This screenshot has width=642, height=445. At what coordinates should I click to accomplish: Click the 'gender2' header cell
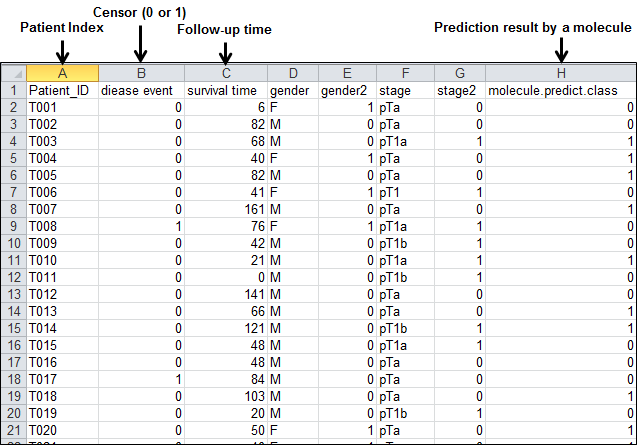click(347, 90)
